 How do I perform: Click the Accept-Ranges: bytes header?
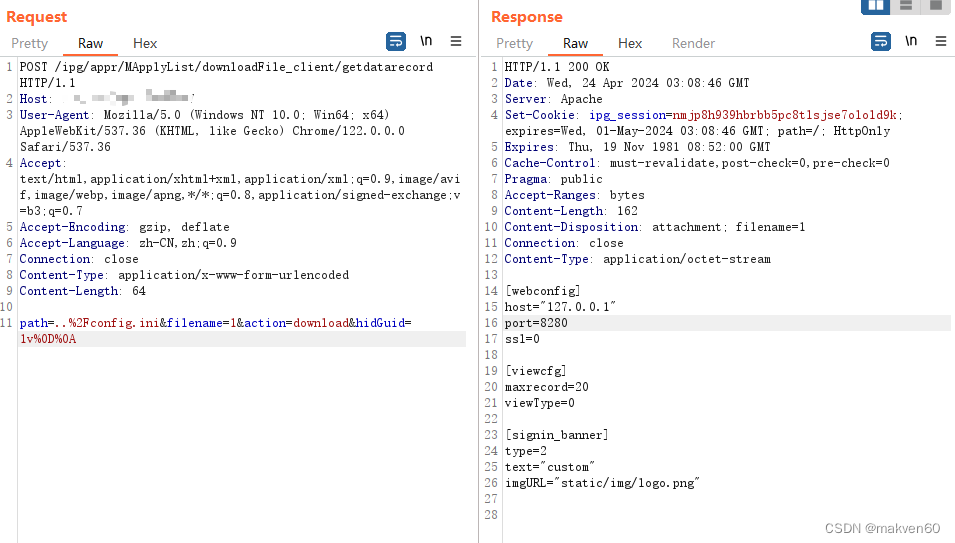(574, 195)
